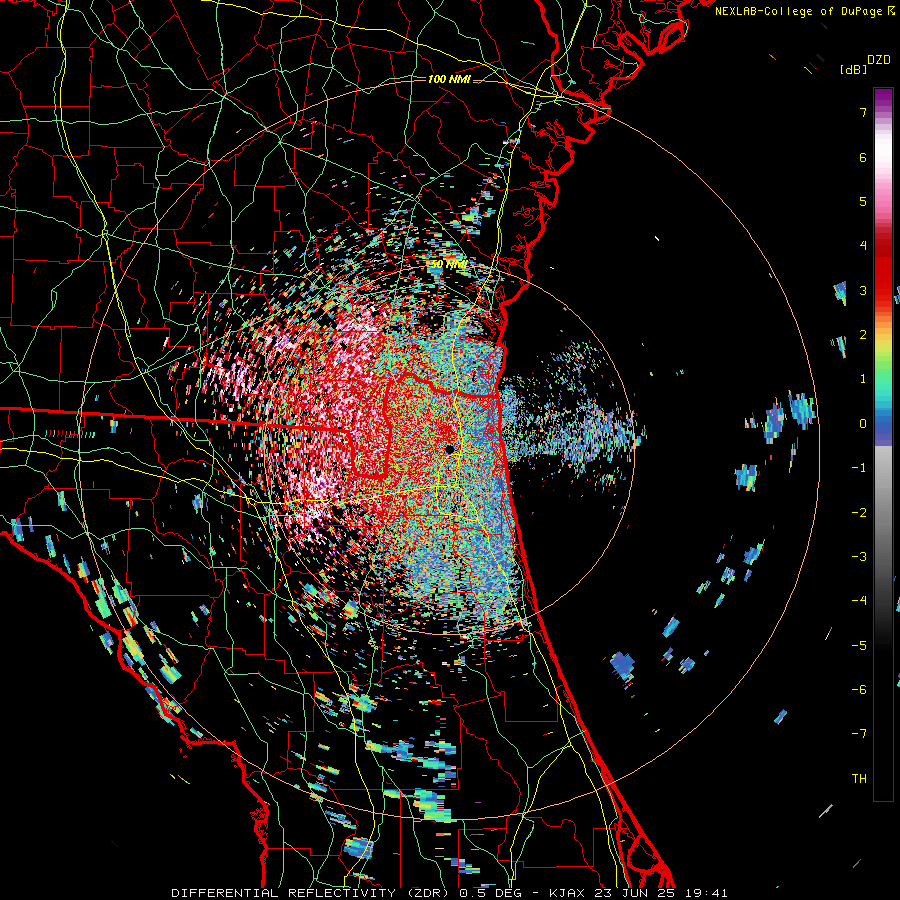Click the KJAX station identifier
Viewport: 900px width, 900px height.
(x=567, y=893)
